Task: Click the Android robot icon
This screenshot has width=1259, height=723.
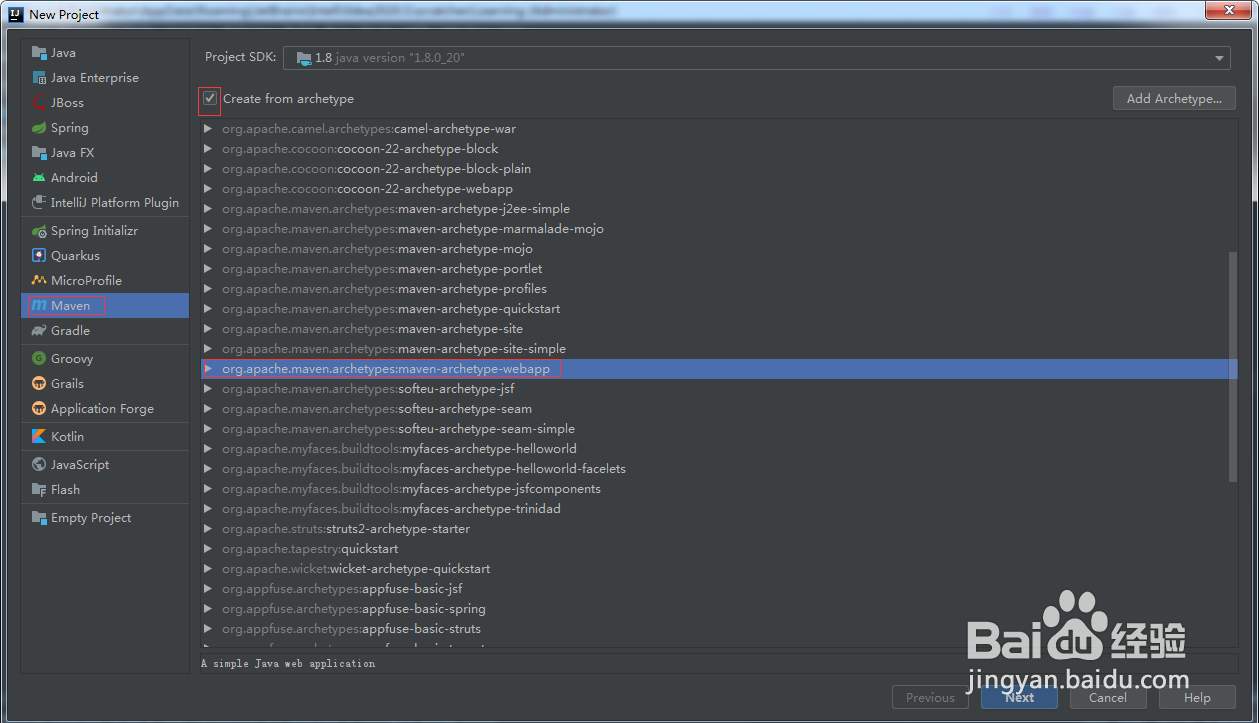Action: 39,178
